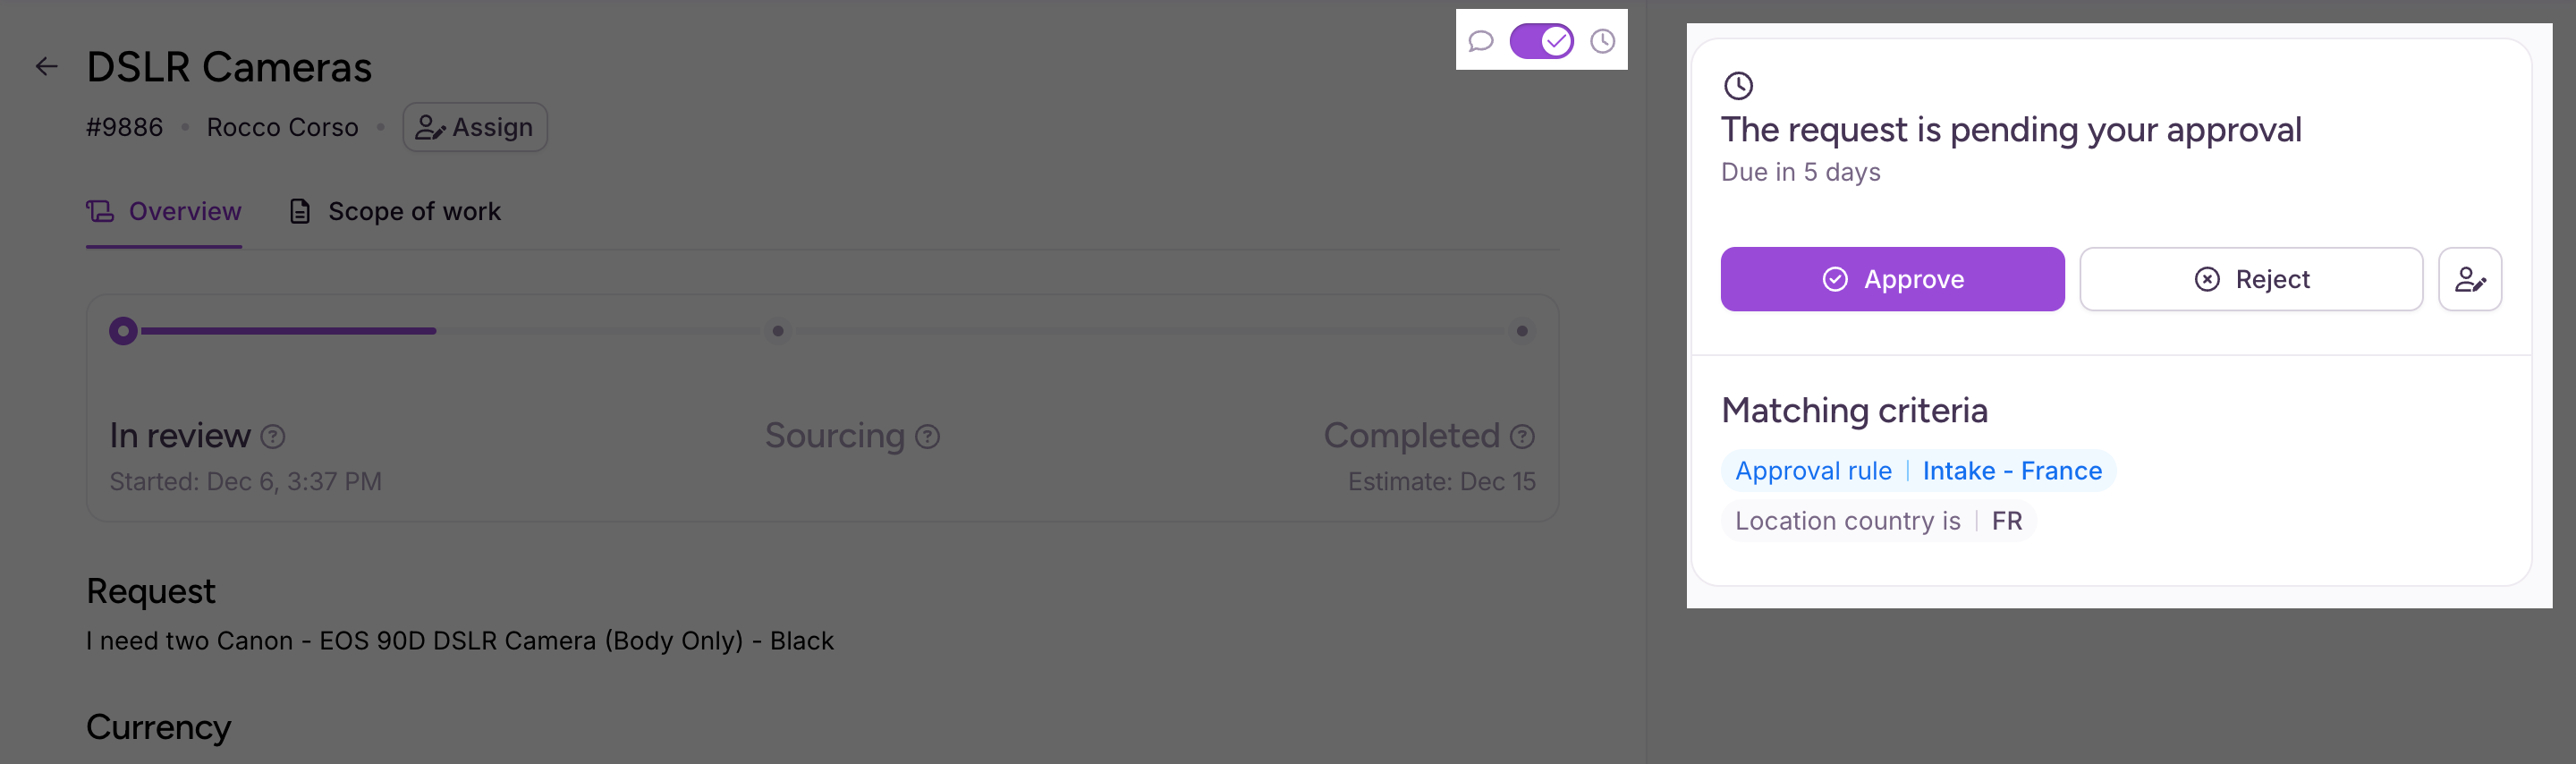Open the Scope of work tab
Viewport: 2576px width, 764px height.
pyautogui.click(x=395, y=212)
